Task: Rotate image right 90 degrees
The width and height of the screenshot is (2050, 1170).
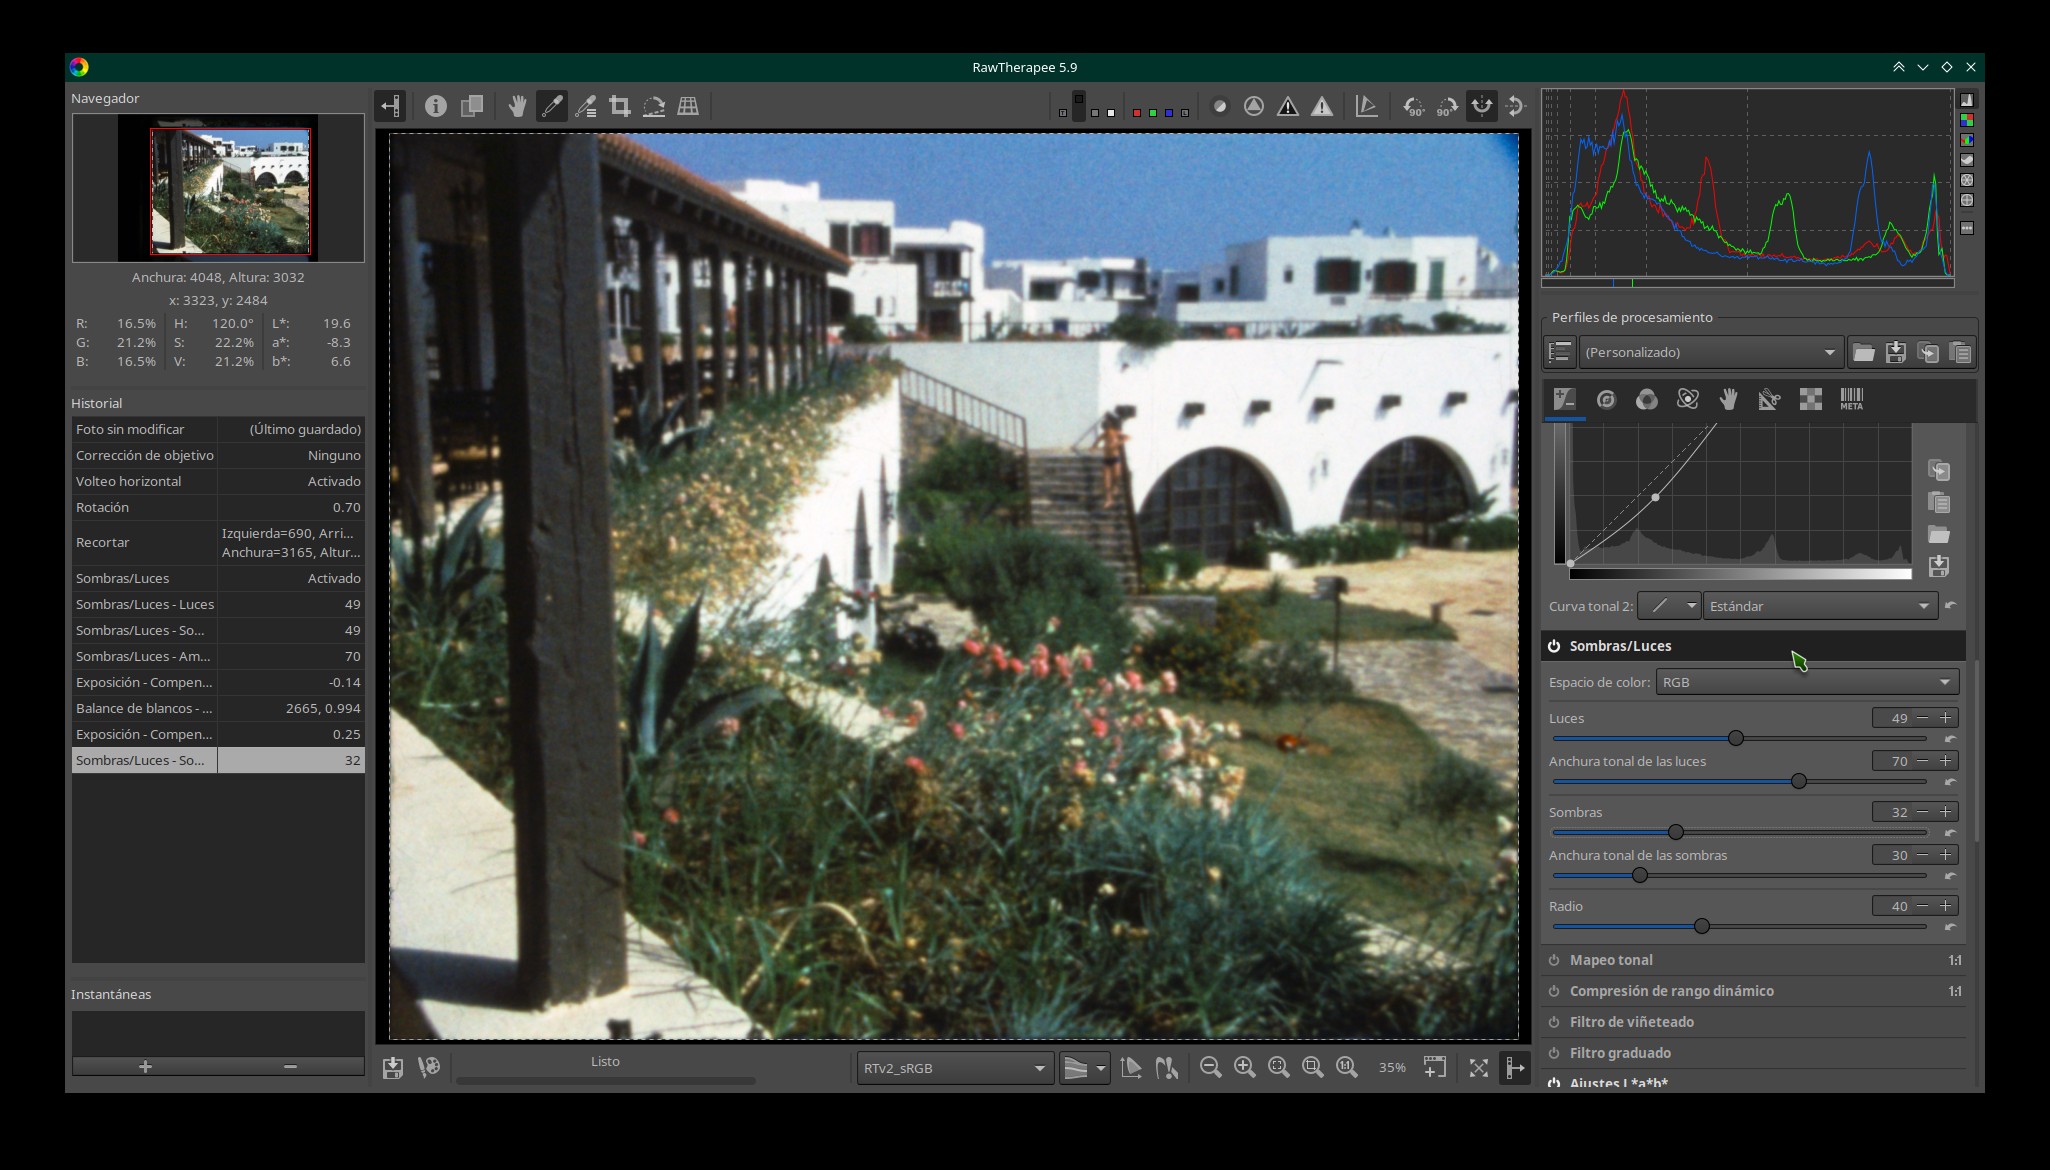Action: [1447, 106]
